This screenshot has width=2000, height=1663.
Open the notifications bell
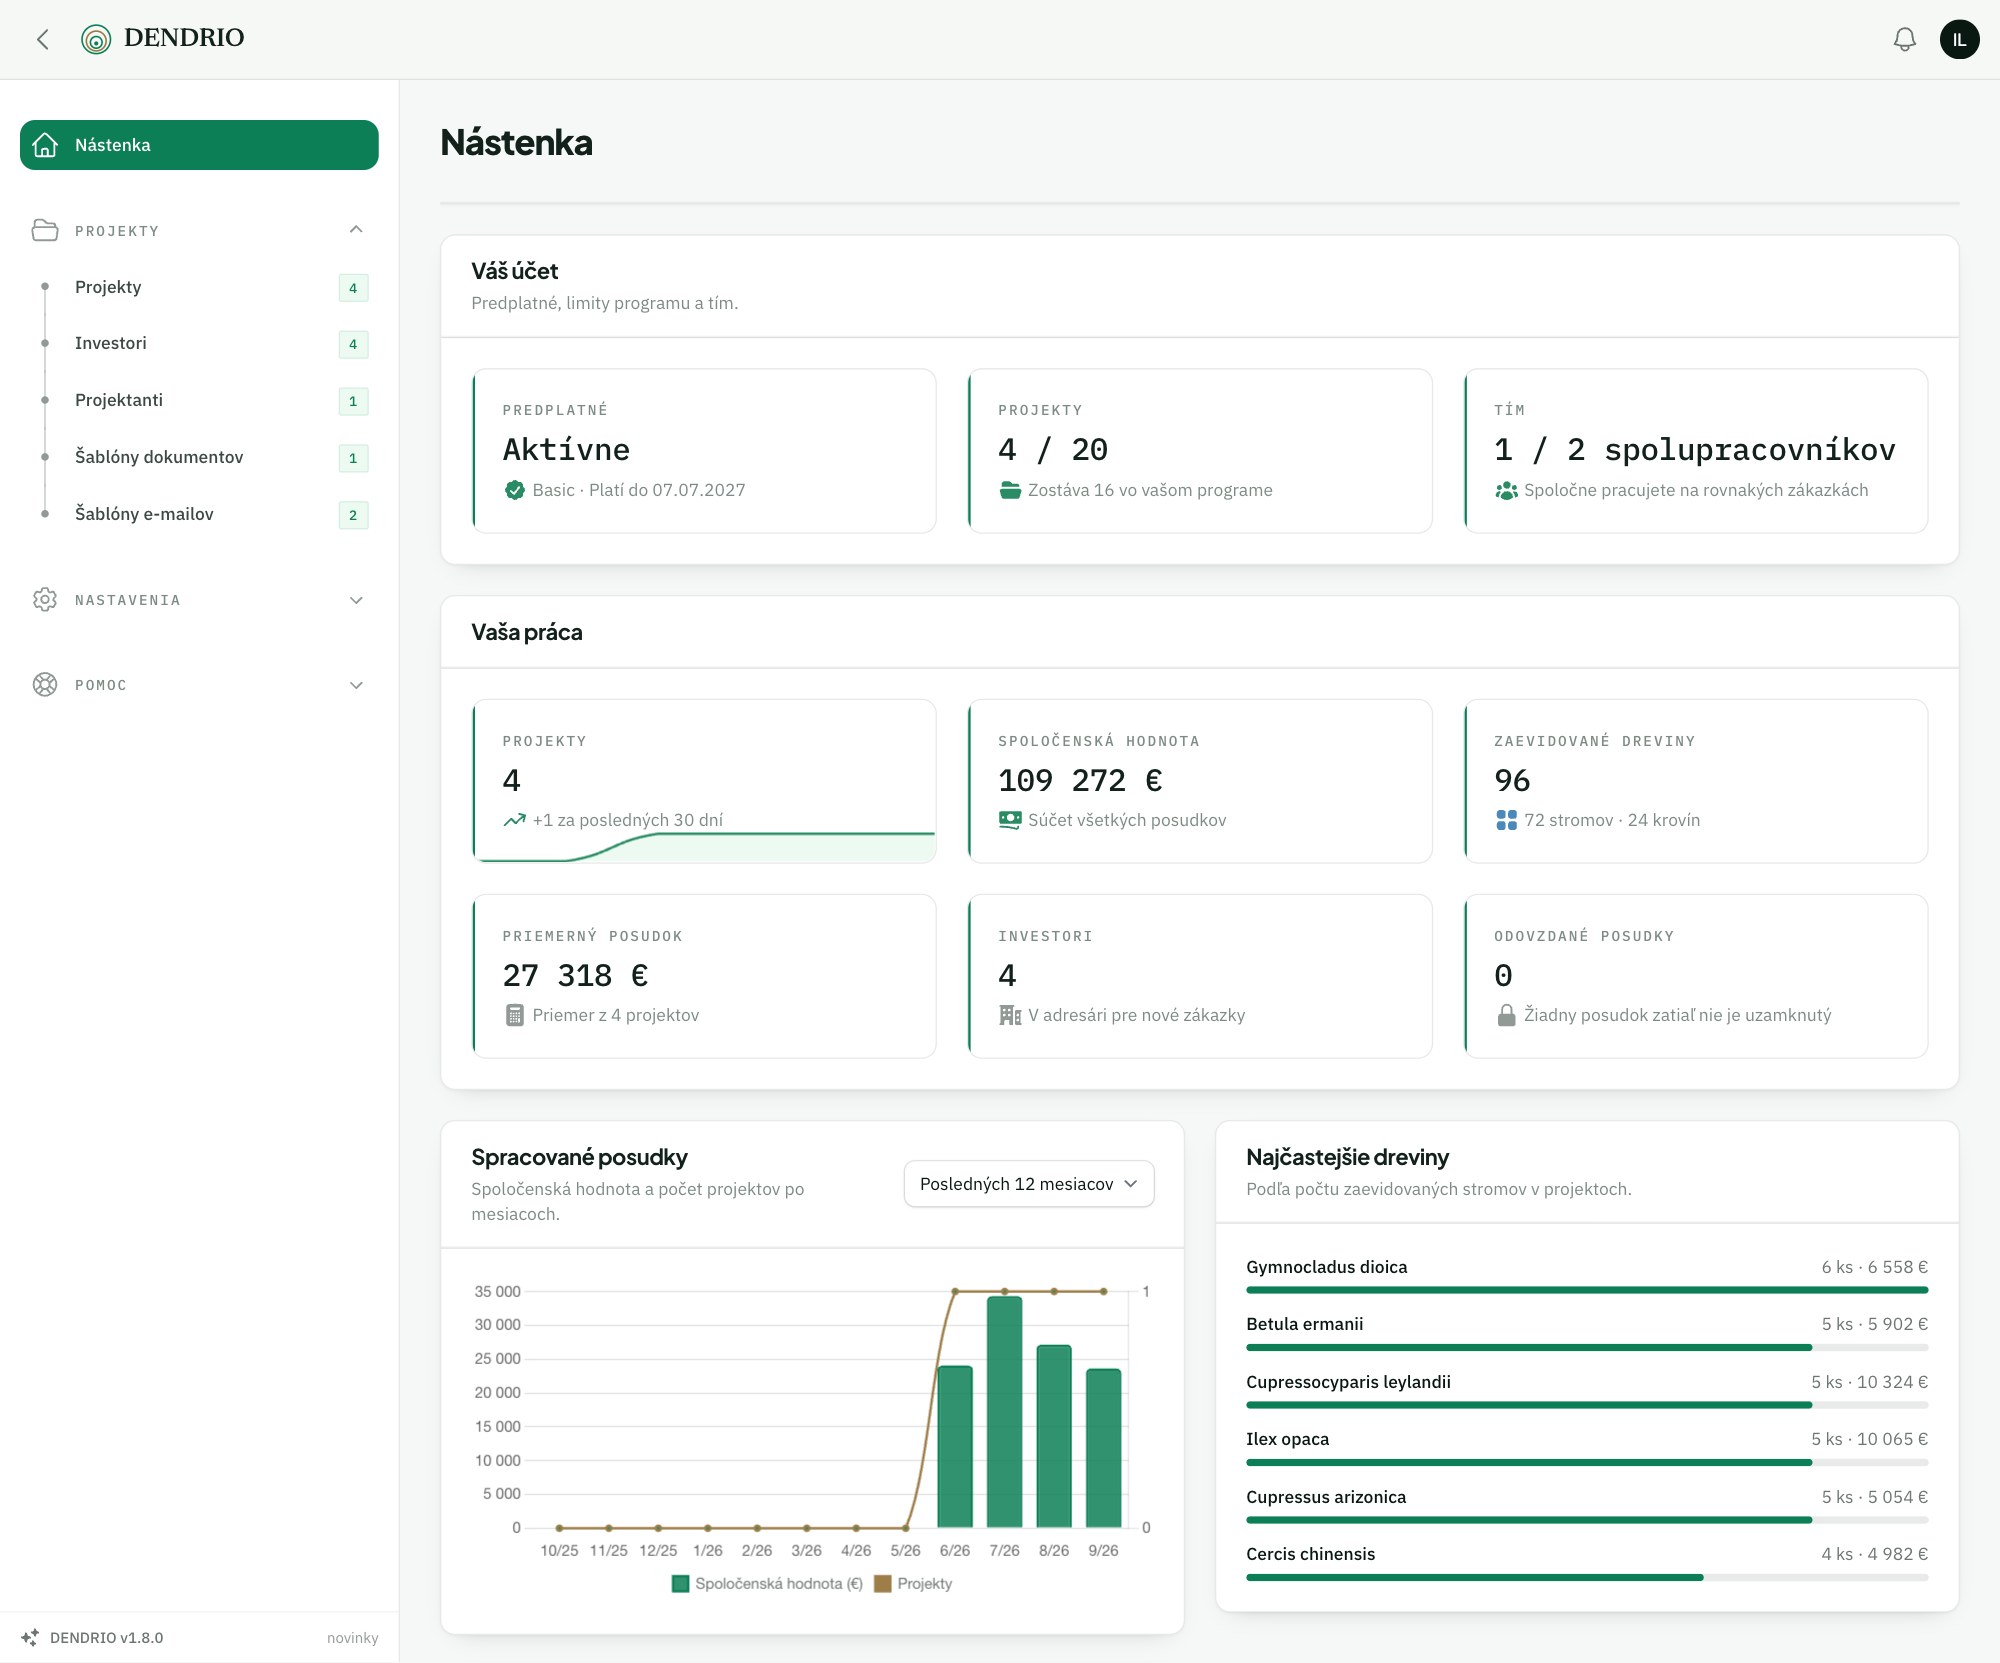click(1904, 39)
